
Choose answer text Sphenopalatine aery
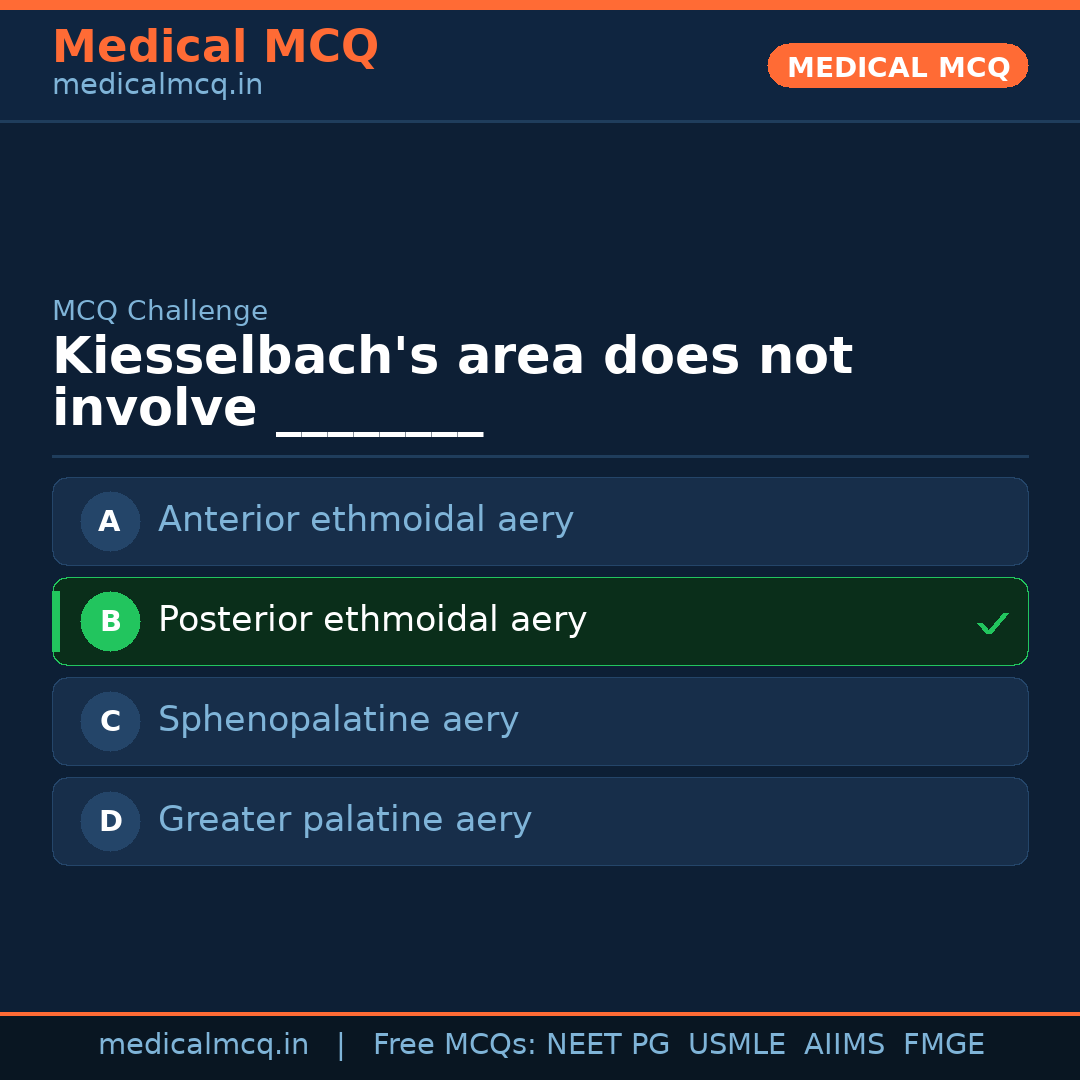pyautogui.click(x=338, y=720)
